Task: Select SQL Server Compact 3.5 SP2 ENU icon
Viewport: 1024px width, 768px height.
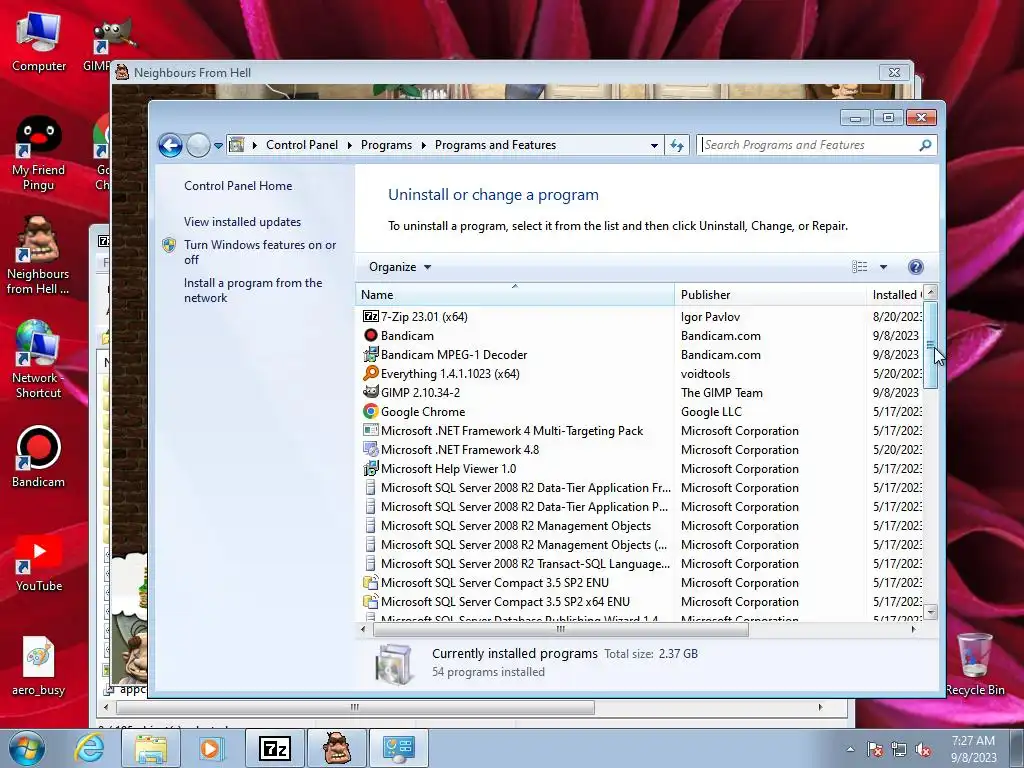Action: click(370, 583)
